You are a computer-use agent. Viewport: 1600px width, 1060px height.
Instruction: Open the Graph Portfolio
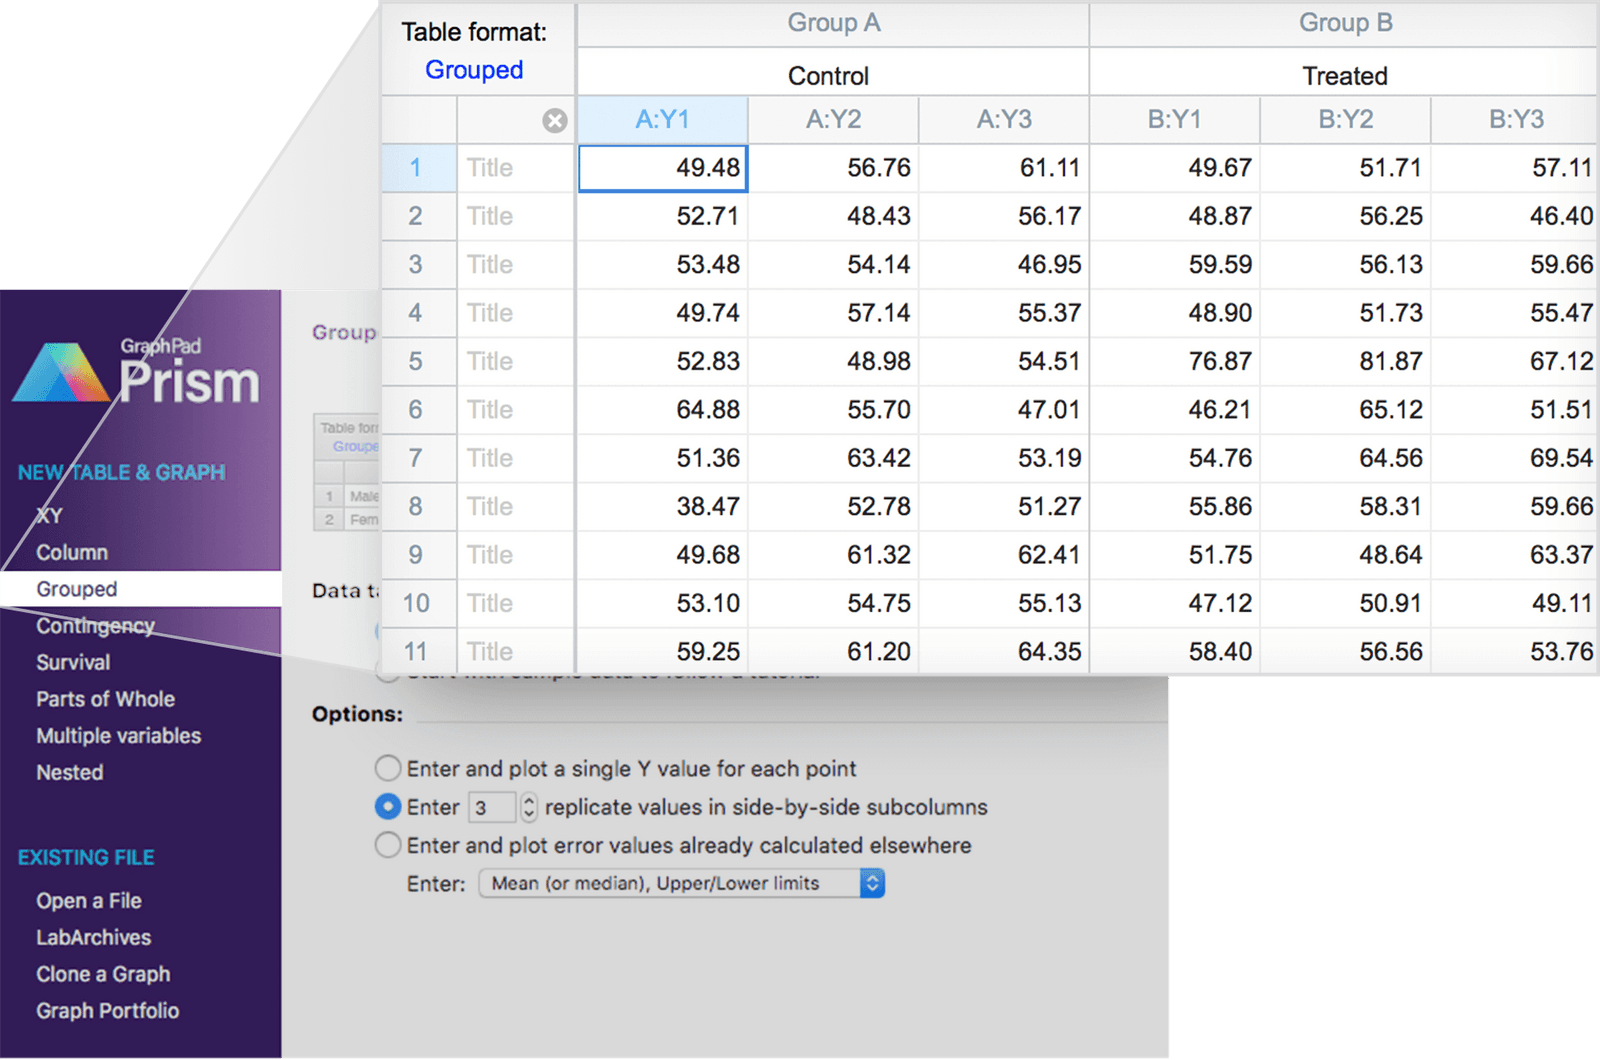[x=107, y=1011]
